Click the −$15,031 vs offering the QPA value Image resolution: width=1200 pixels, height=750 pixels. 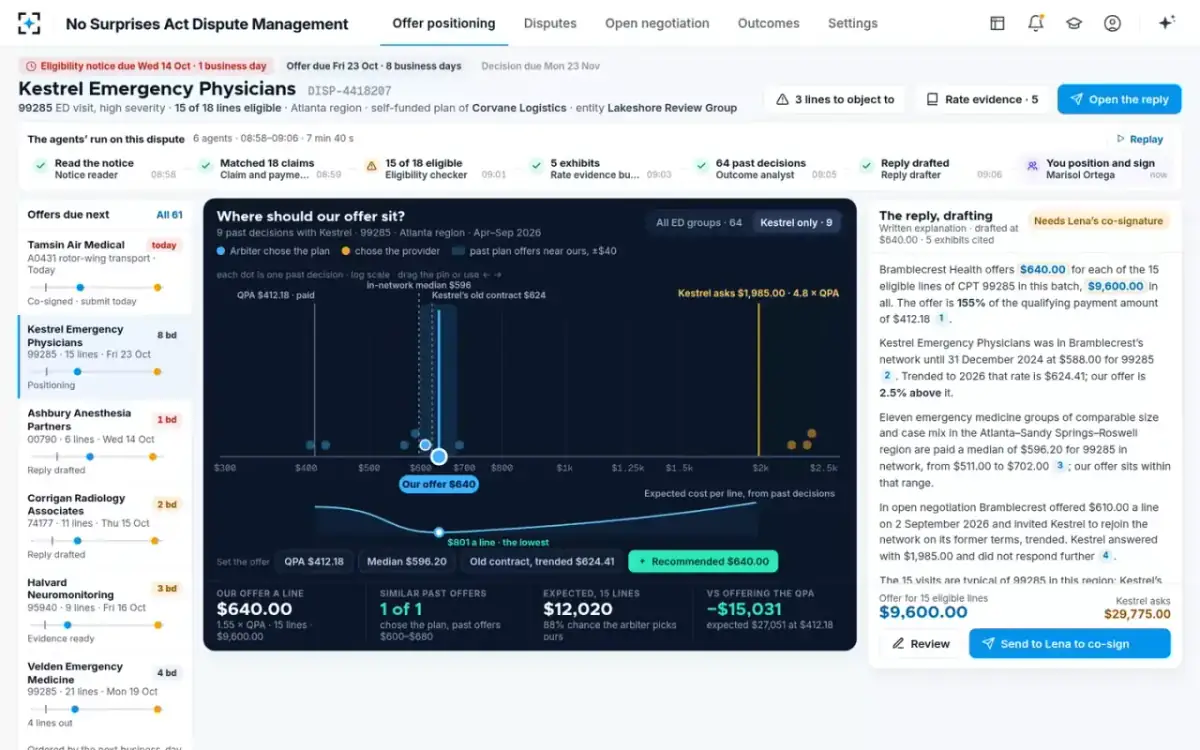[744, 609]
